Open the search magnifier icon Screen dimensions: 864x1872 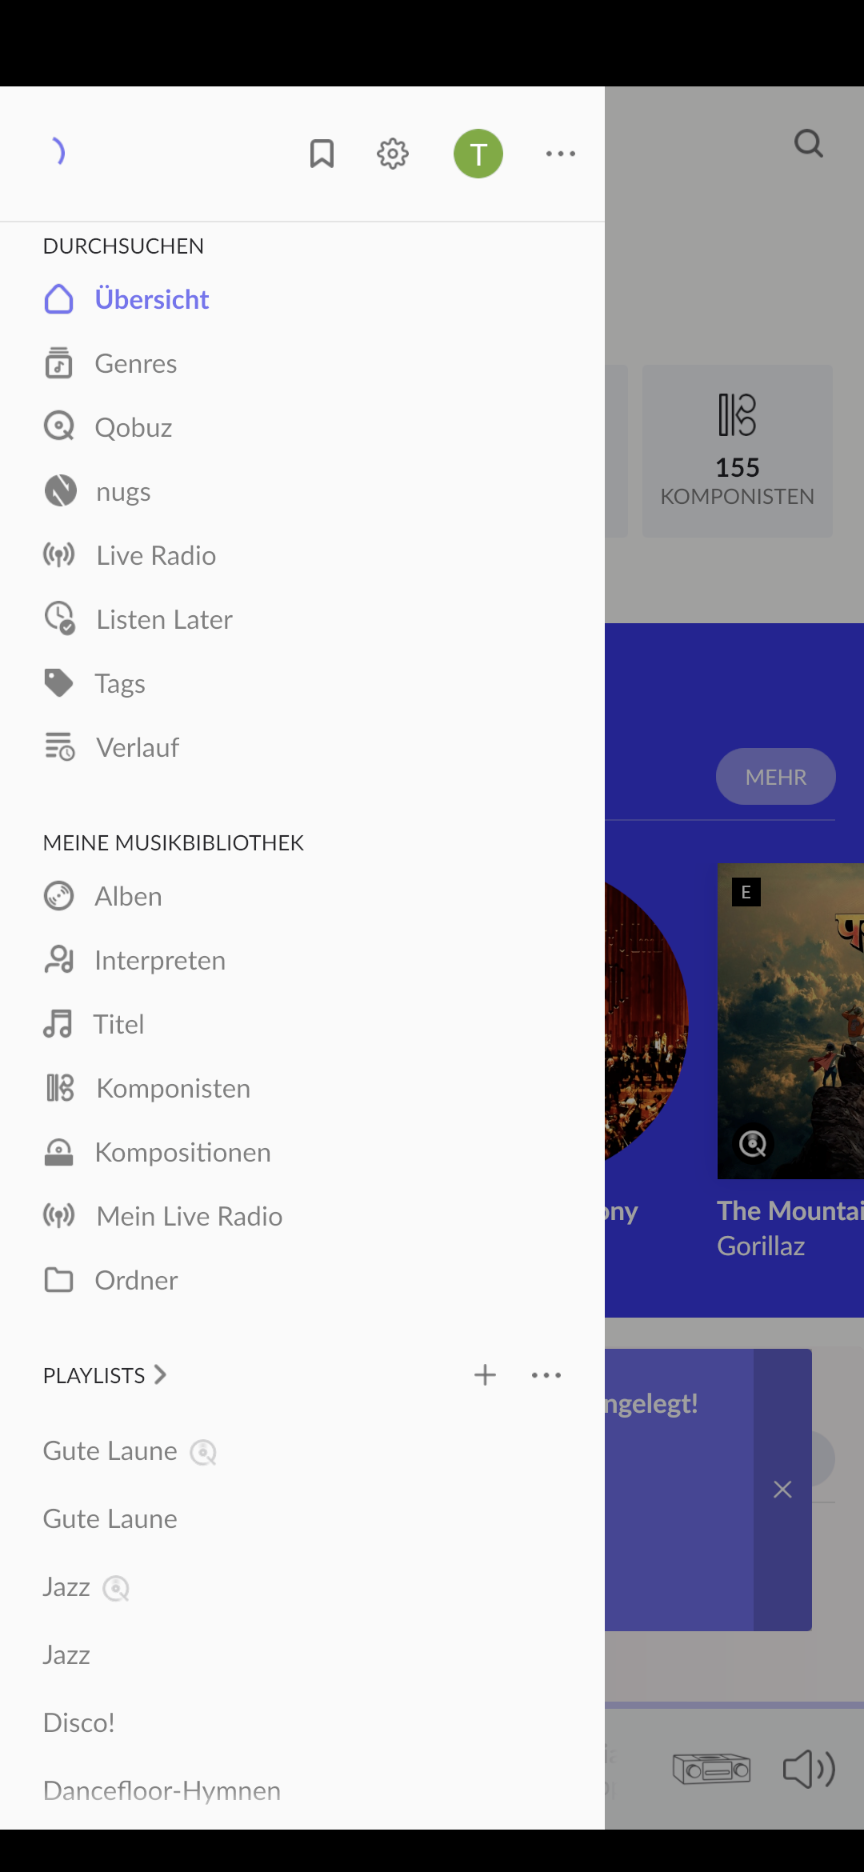pyautogui.click(x=808, y=144)
